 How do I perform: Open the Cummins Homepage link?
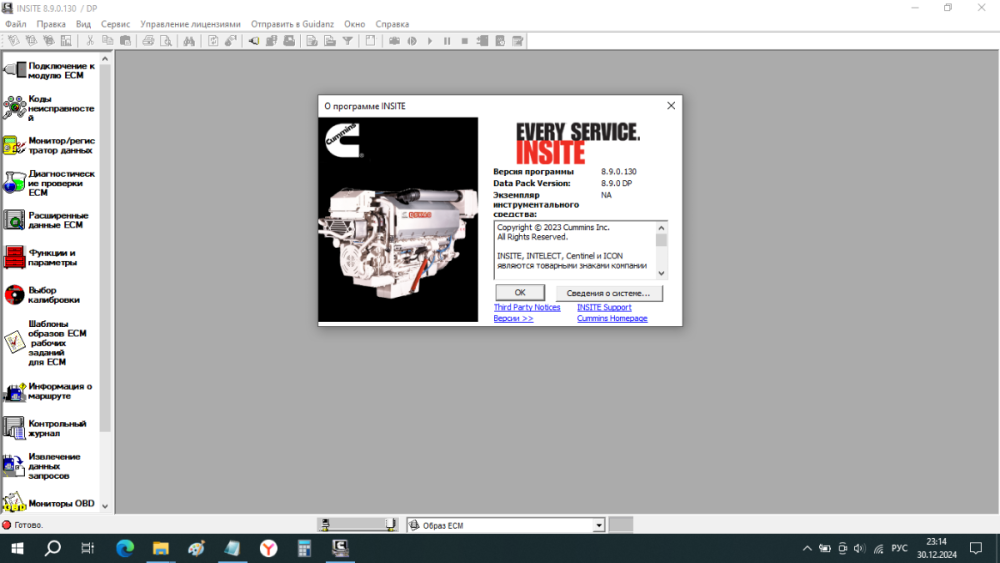[x=612, y=318]
